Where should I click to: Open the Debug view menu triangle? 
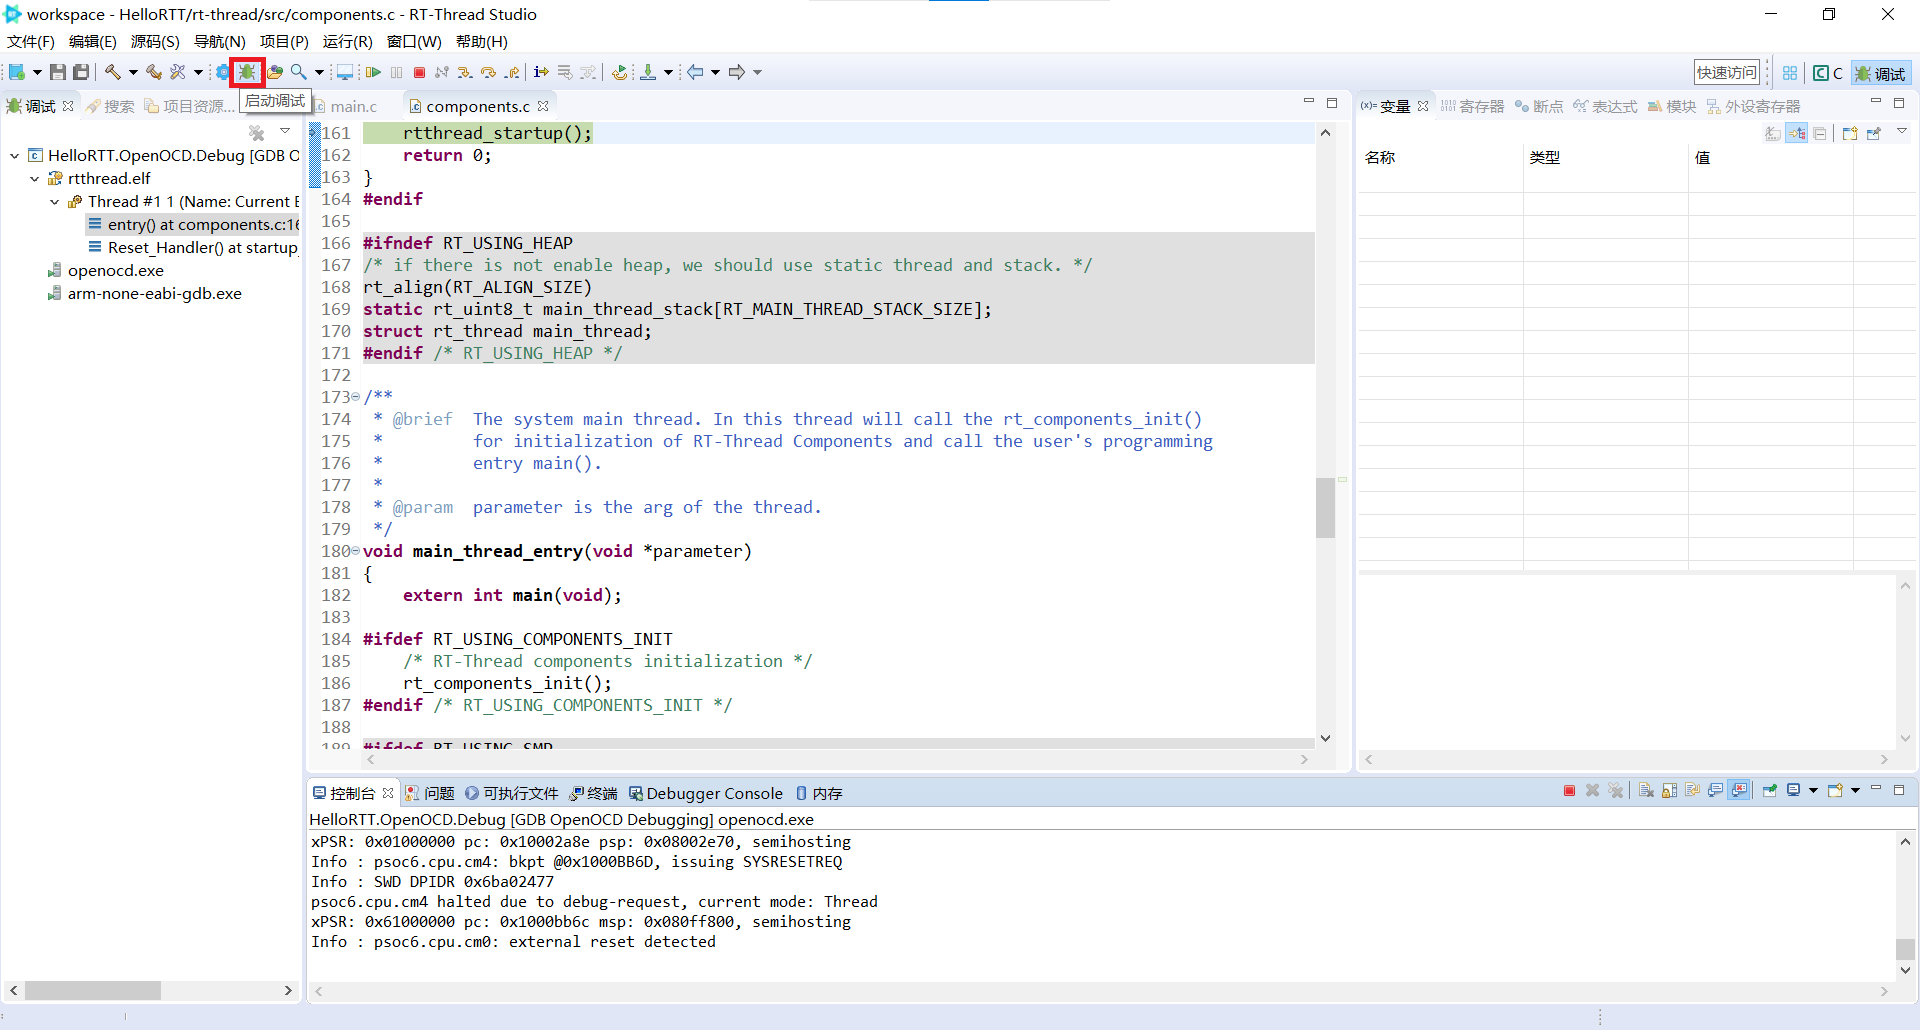coord(285,131)
